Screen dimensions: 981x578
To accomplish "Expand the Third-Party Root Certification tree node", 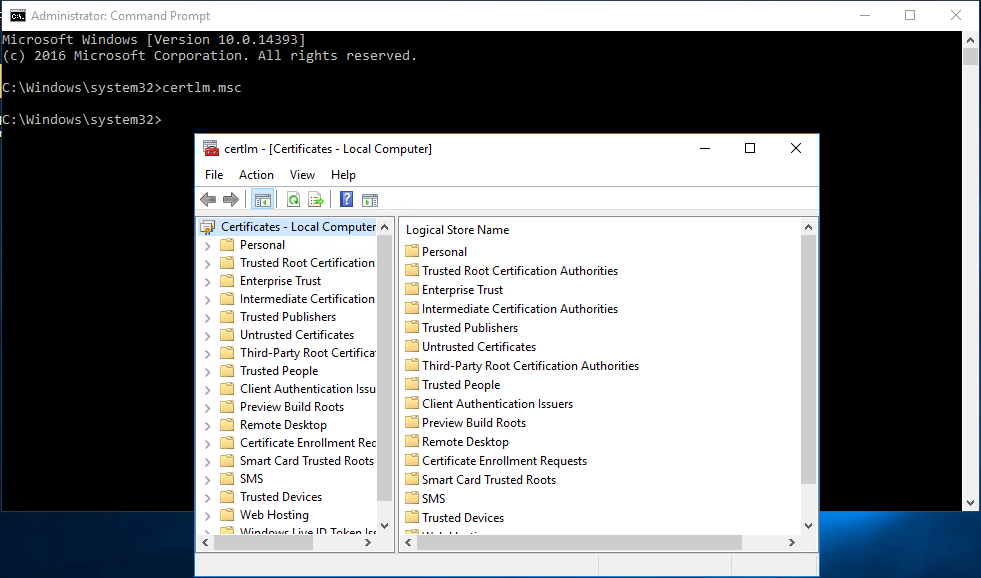I will click(208, 354).
